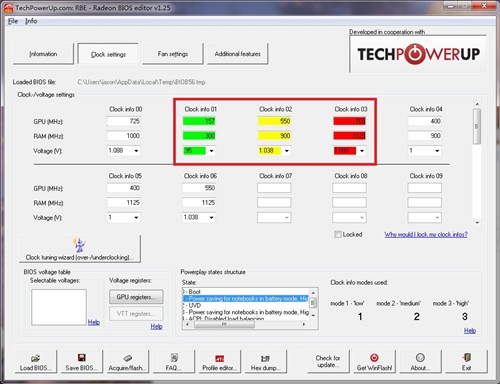The width and height of the screenshot is (500, 384).
Task: Click the TechPowerUp logo banner
Action: pos(418,54)
